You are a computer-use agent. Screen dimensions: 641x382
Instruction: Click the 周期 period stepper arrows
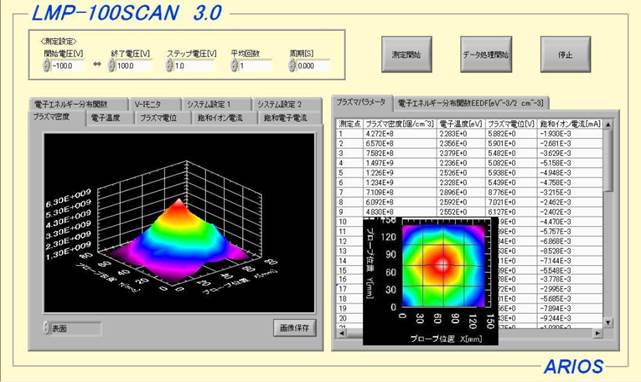(292, 65)
